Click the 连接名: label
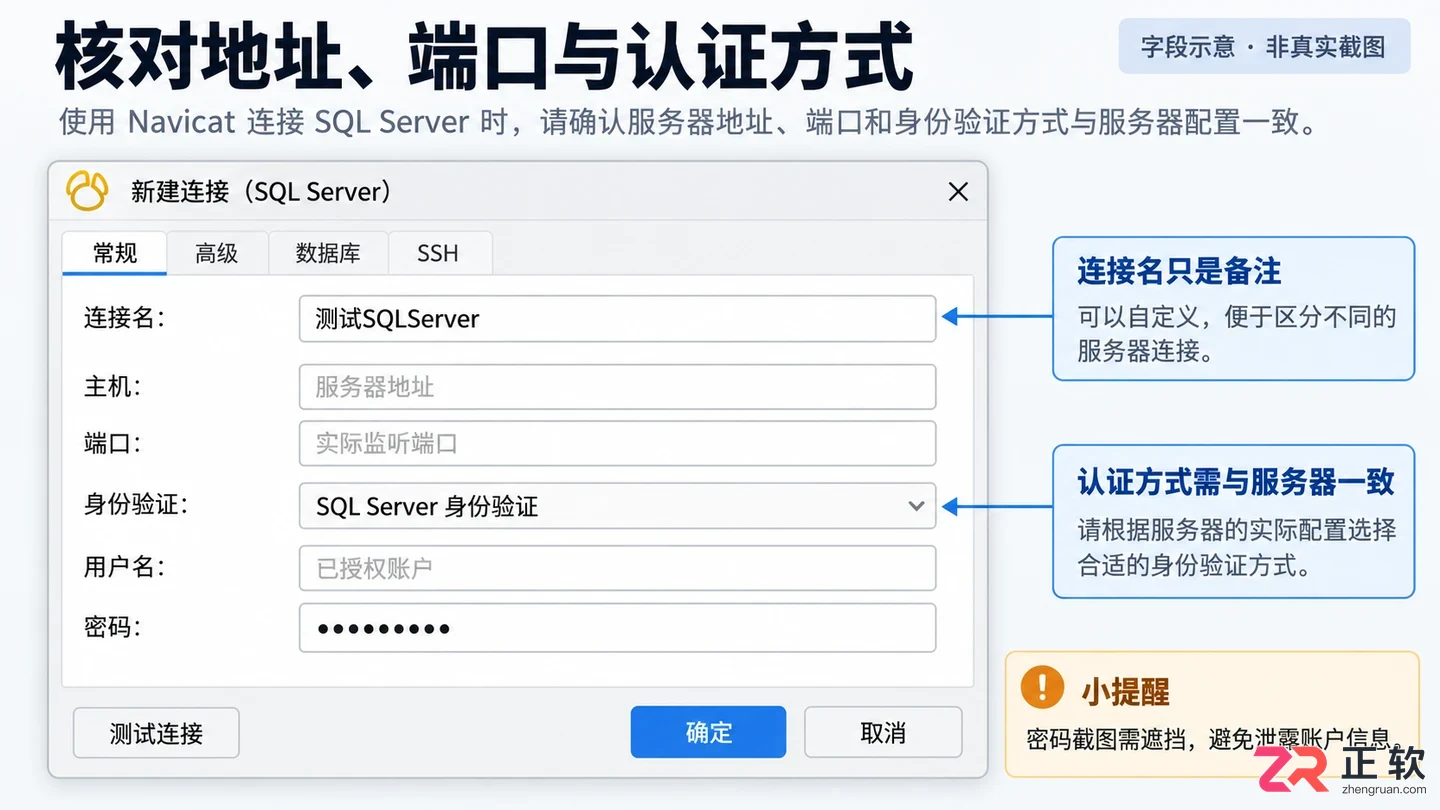Viewport: 1440px width, 810px height. pos(124,318)
